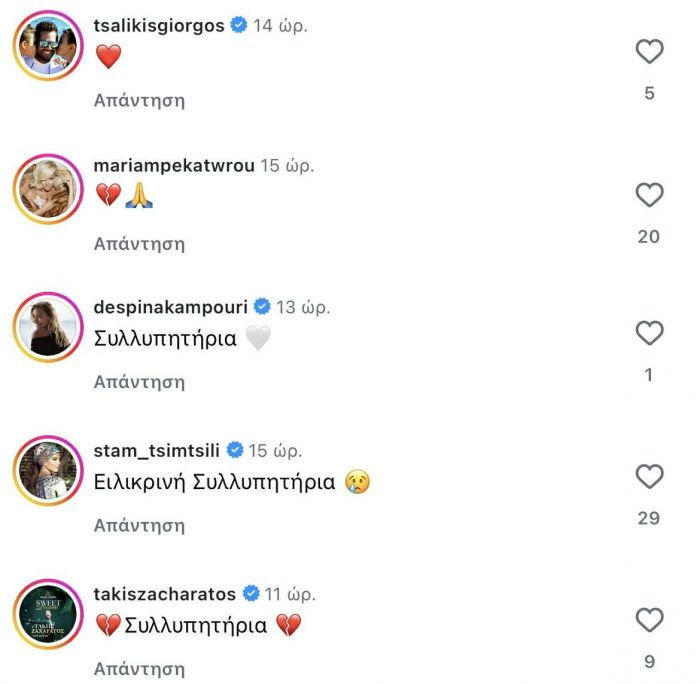Like takiszacharatos's comment heart icon
Screen dimensions: 700x684
coord(649,620)
